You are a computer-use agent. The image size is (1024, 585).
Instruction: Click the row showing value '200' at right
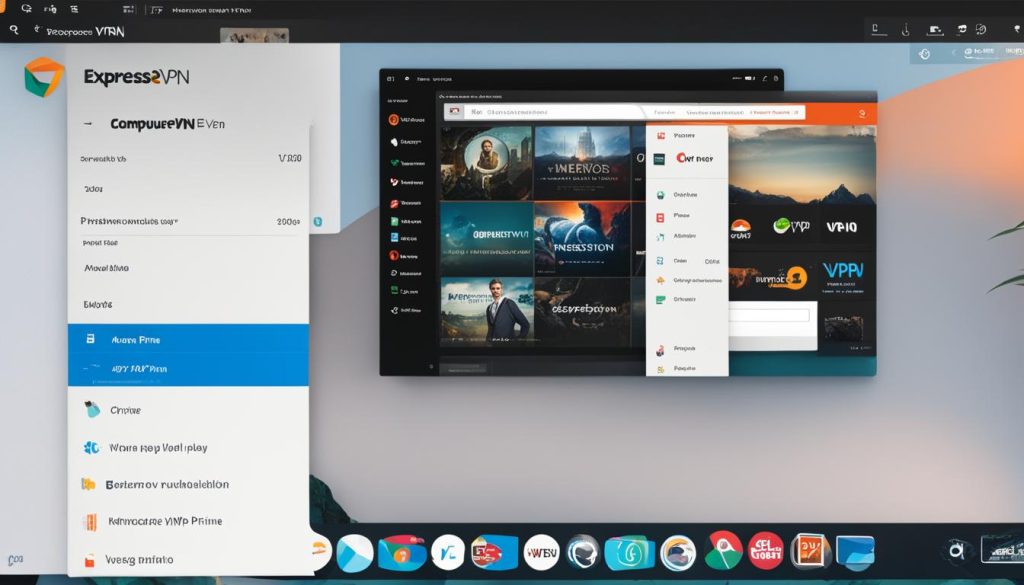(x=189, y=222)
